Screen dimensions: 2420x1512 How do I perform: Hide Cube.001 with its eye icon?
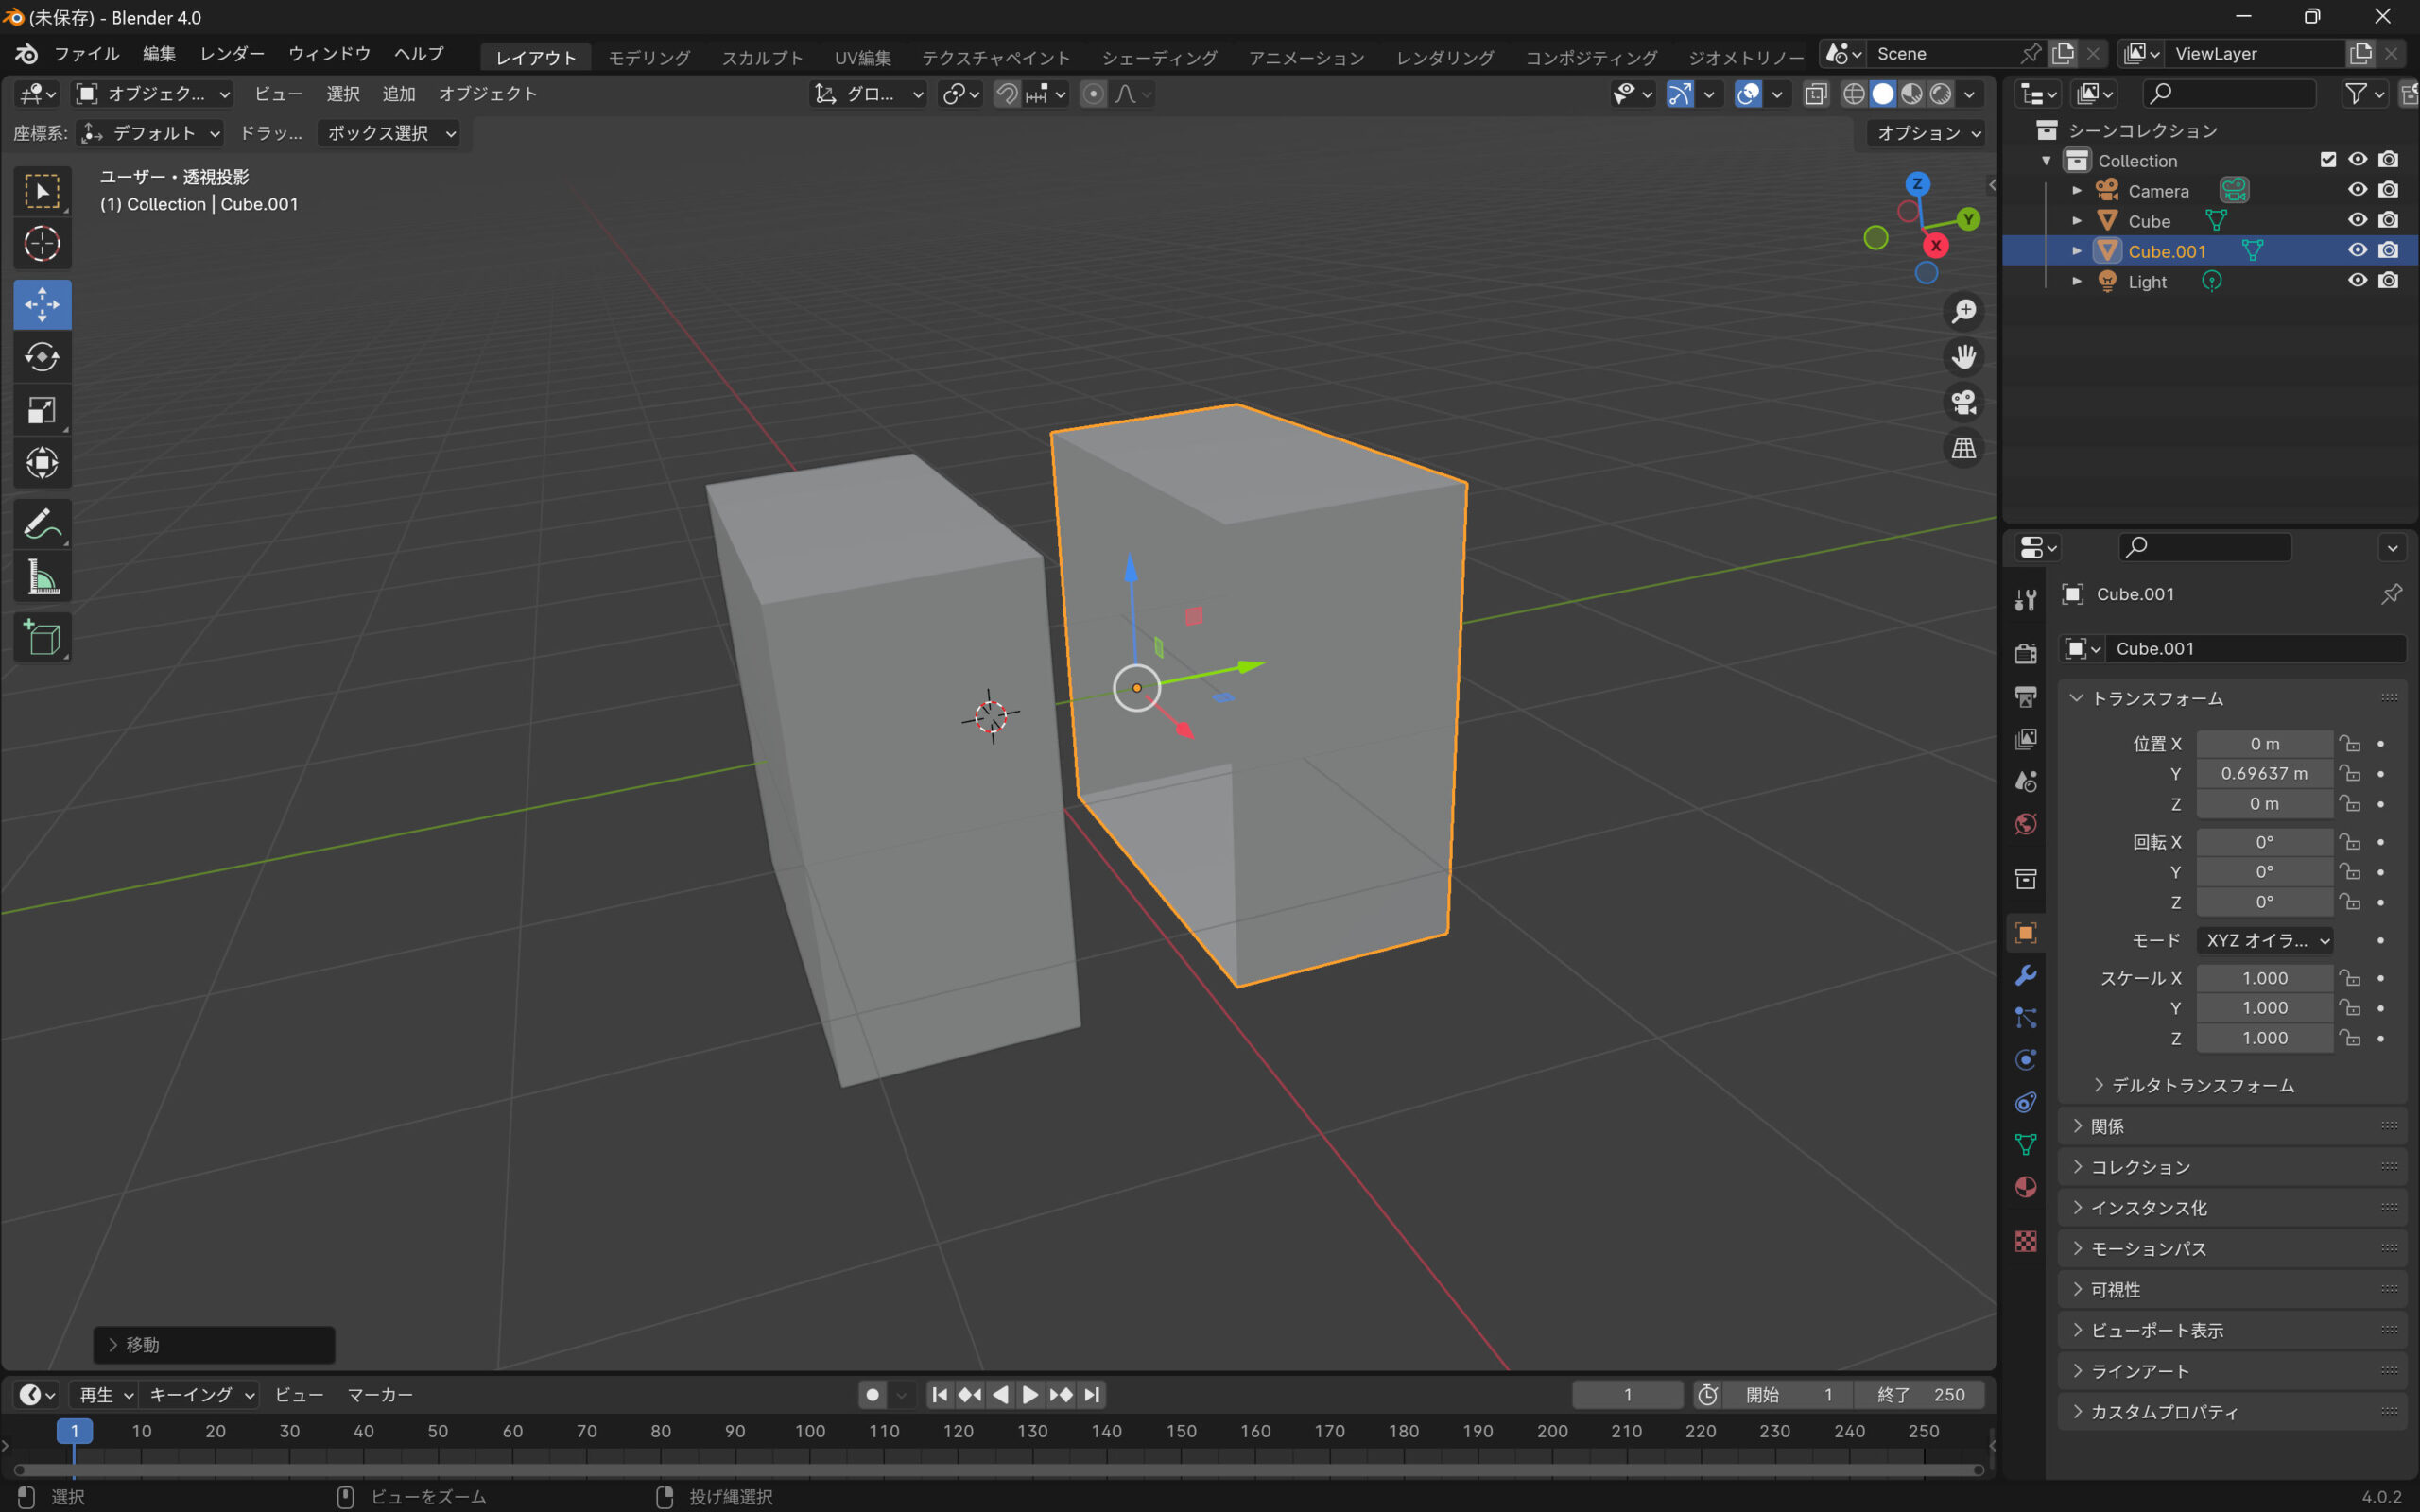pos(2357,250)
